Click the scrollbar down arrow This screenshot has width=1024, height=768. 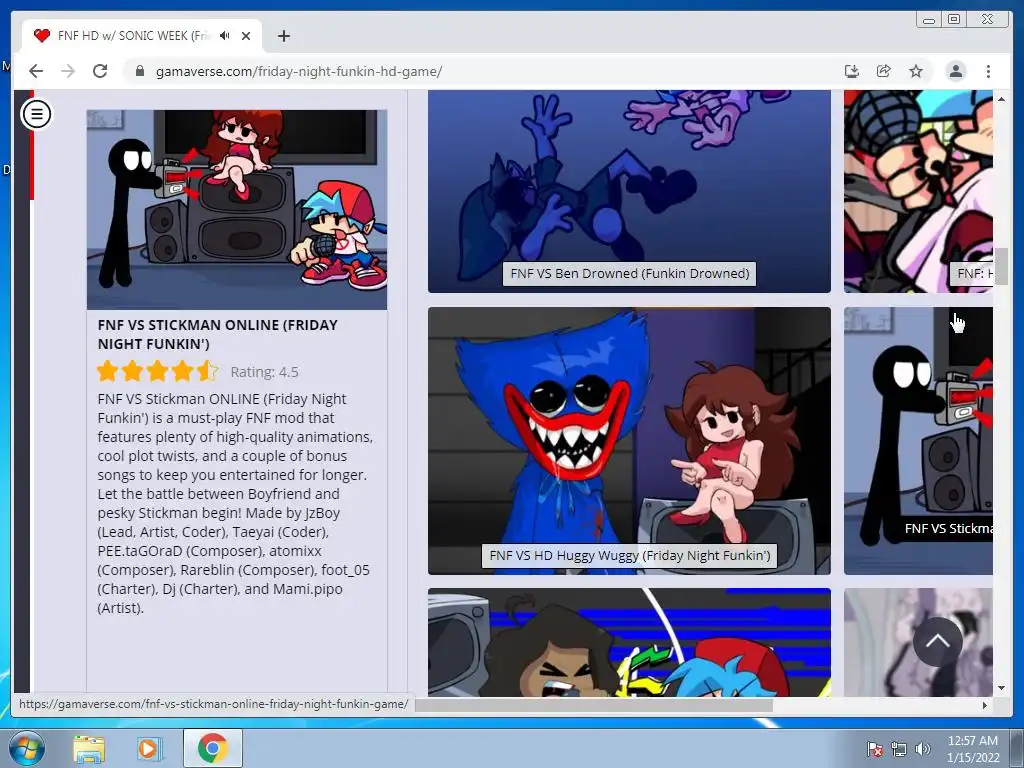click(x=1001, y=688)
